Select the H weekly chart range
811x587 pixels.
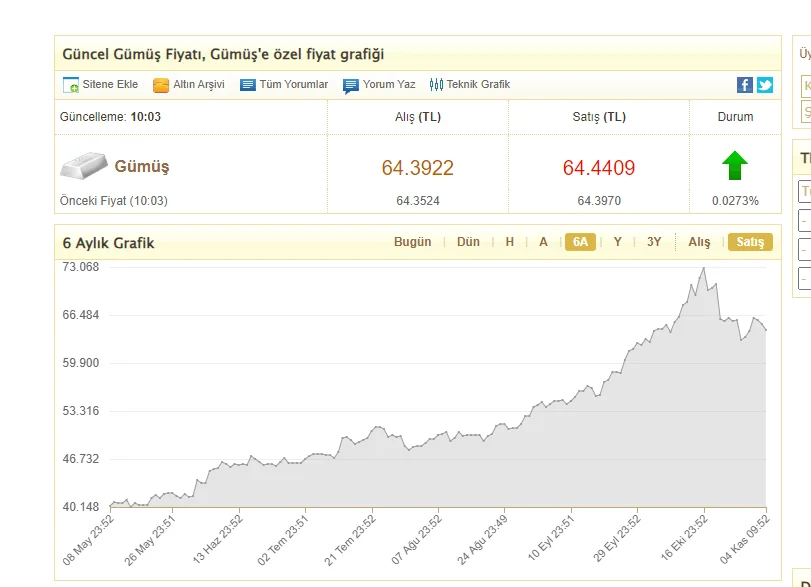point(510,242)
